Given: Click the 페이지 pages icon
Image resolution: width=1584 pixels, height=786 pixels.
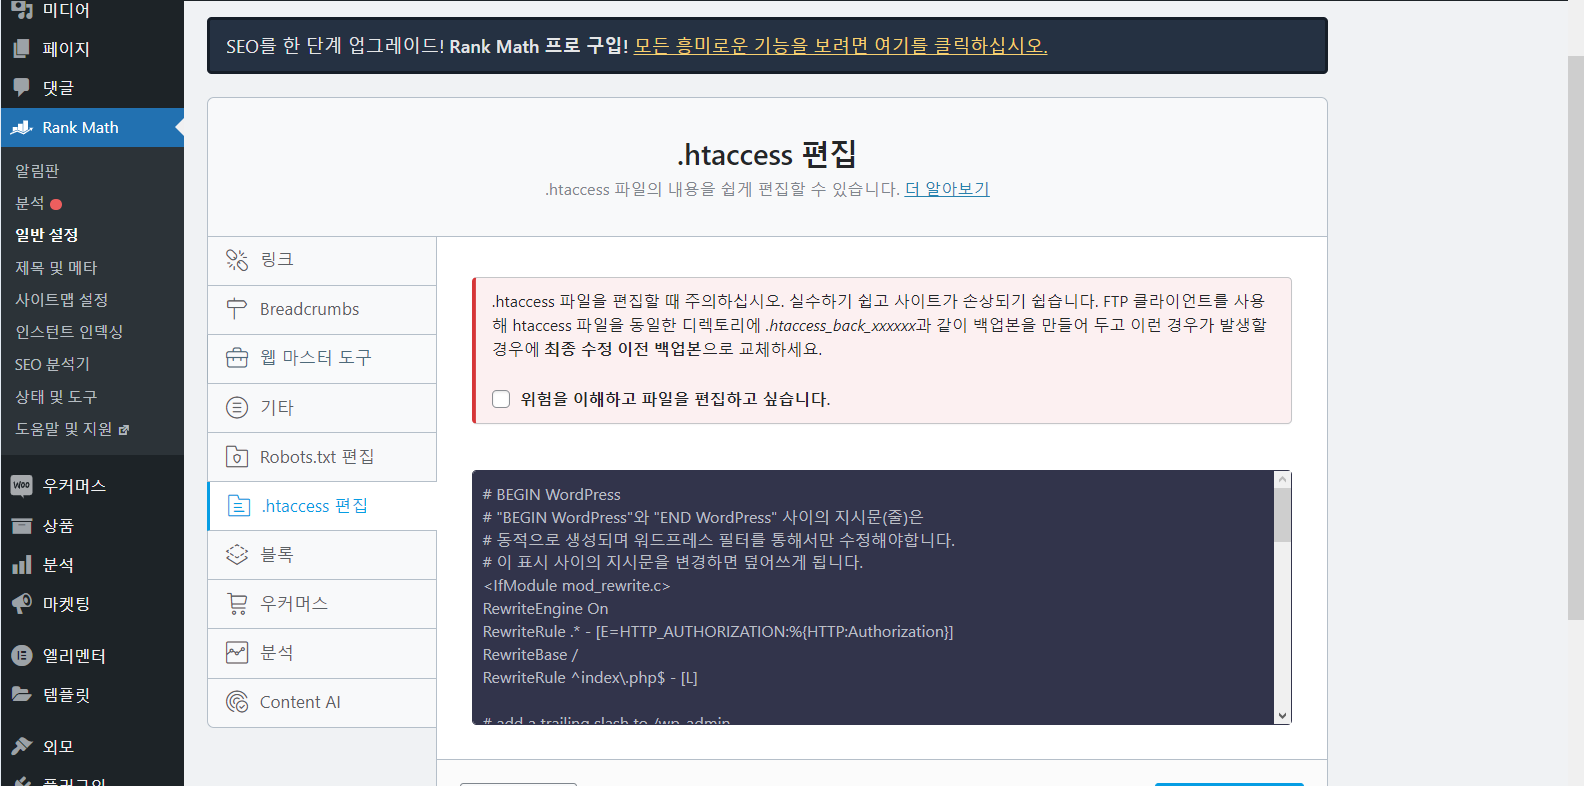Looking at the screenshot, I should point(22,48).
